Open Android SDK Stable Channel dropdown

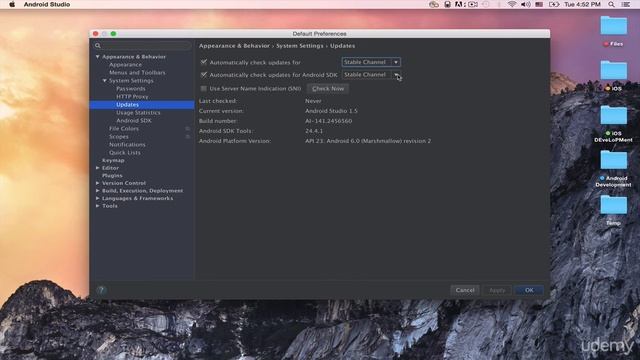[371, 75]
